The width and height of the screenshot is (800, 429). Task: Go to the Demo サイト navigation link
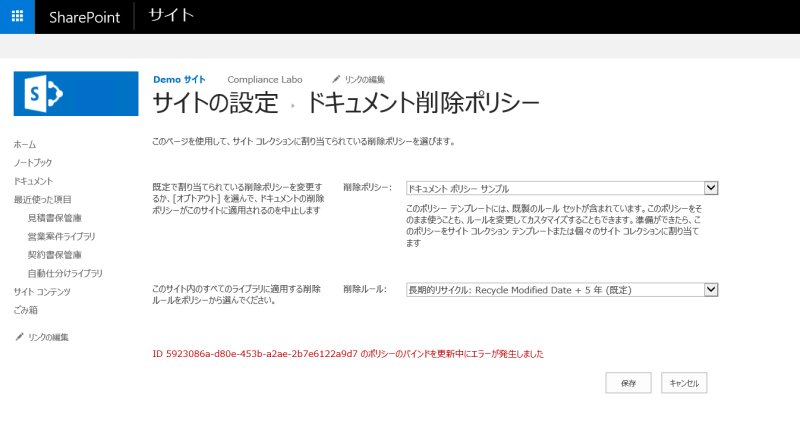pyautogui.click(x=179, y=80)
